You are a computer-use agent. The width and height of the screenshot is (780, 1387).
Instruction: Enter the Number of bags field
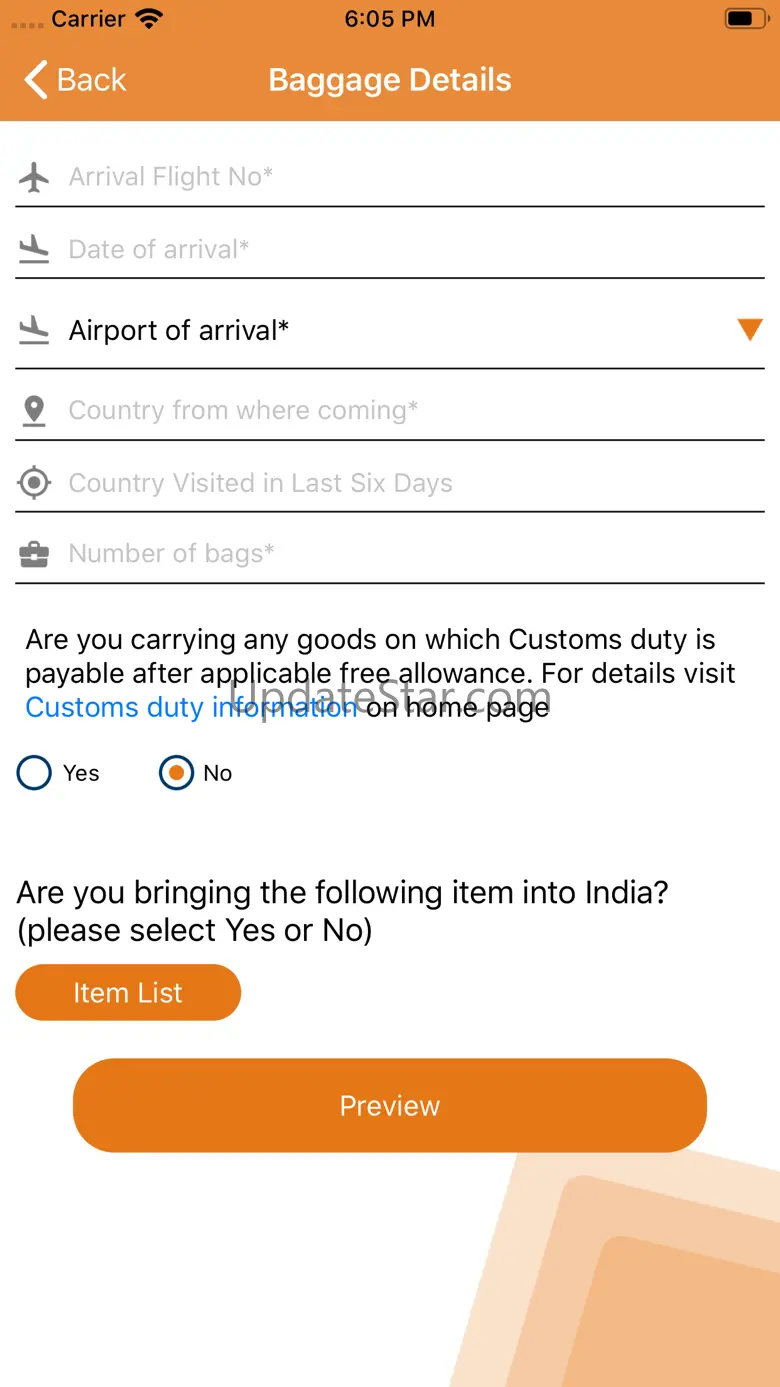point(400,554)
